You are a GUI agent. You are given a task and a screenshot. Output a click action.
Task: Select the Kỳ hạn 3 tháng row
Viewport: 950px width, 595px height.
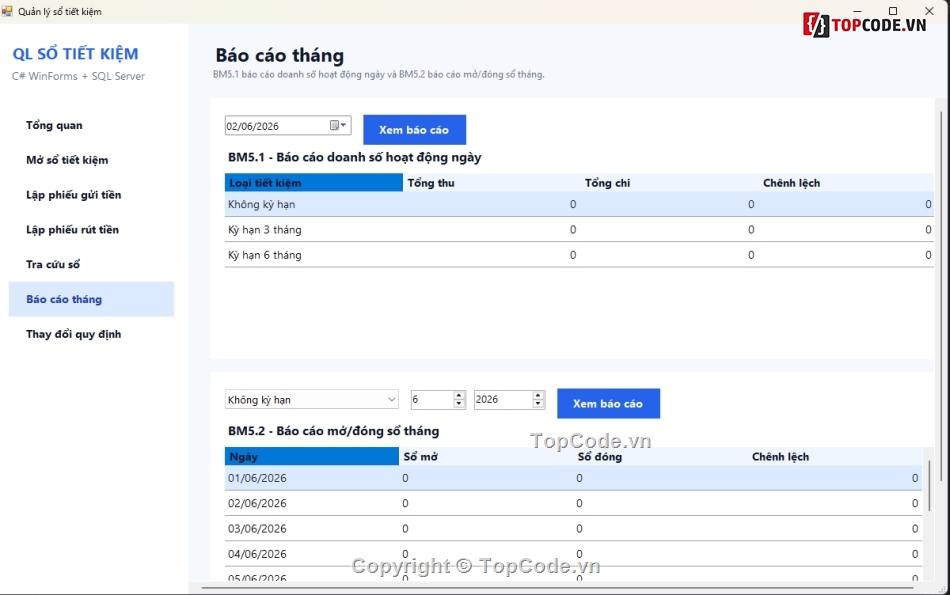pyautogui.click(x=579, y=230)
